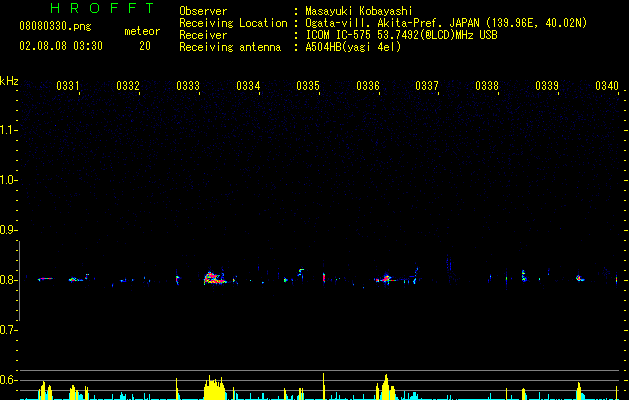Click the 0337 time axis label

click(x=427, y=85)
